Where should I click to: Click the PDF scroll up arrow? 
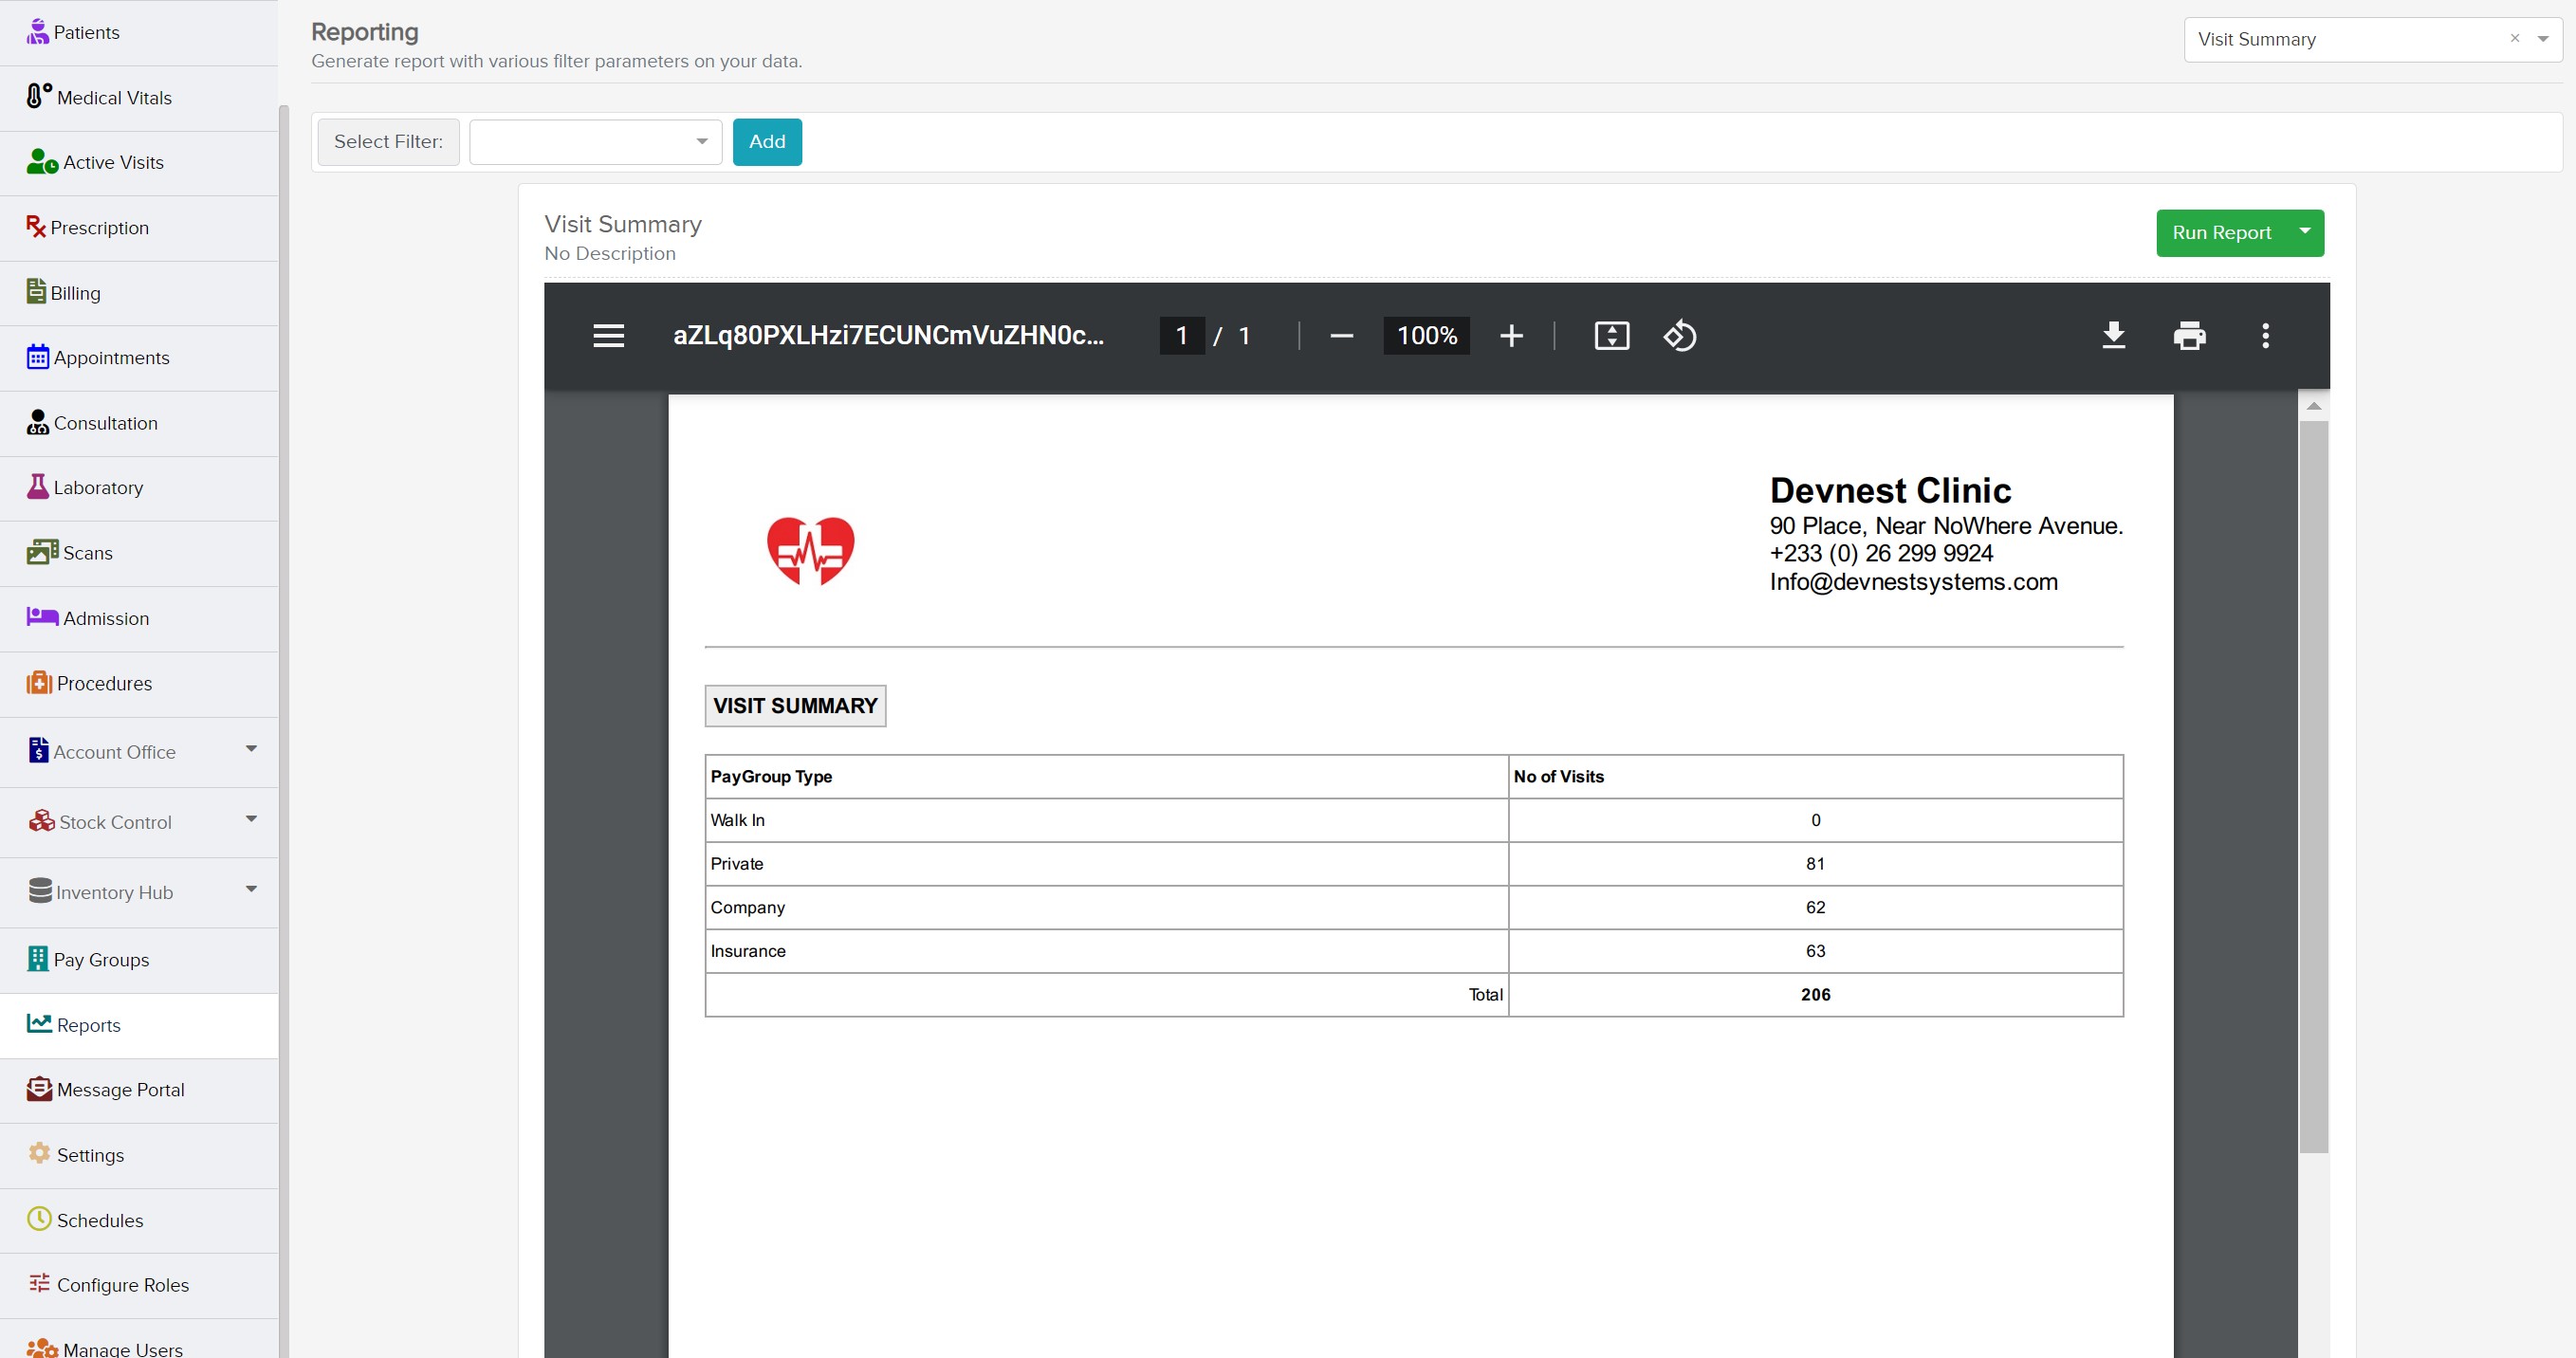2314,406
